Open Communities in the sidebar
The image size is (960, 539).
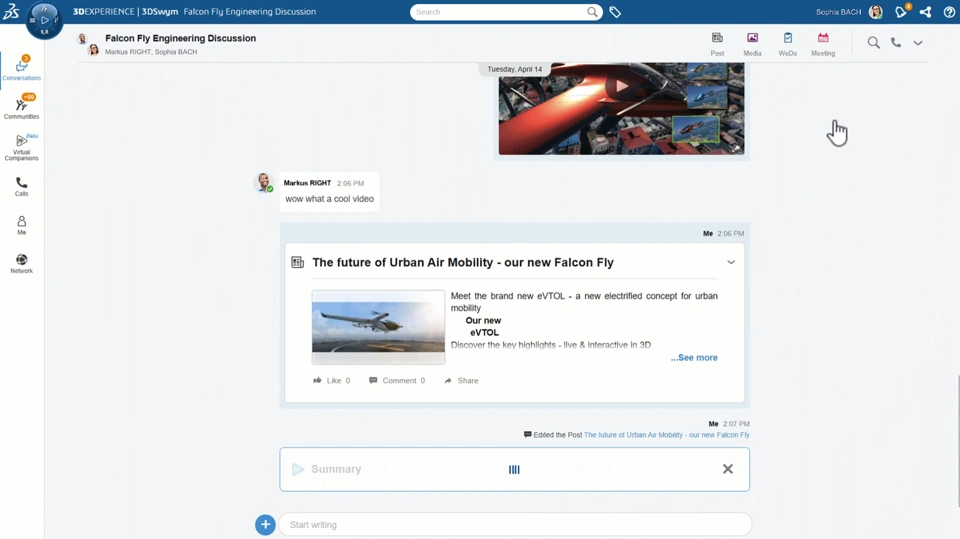[21, 107]
